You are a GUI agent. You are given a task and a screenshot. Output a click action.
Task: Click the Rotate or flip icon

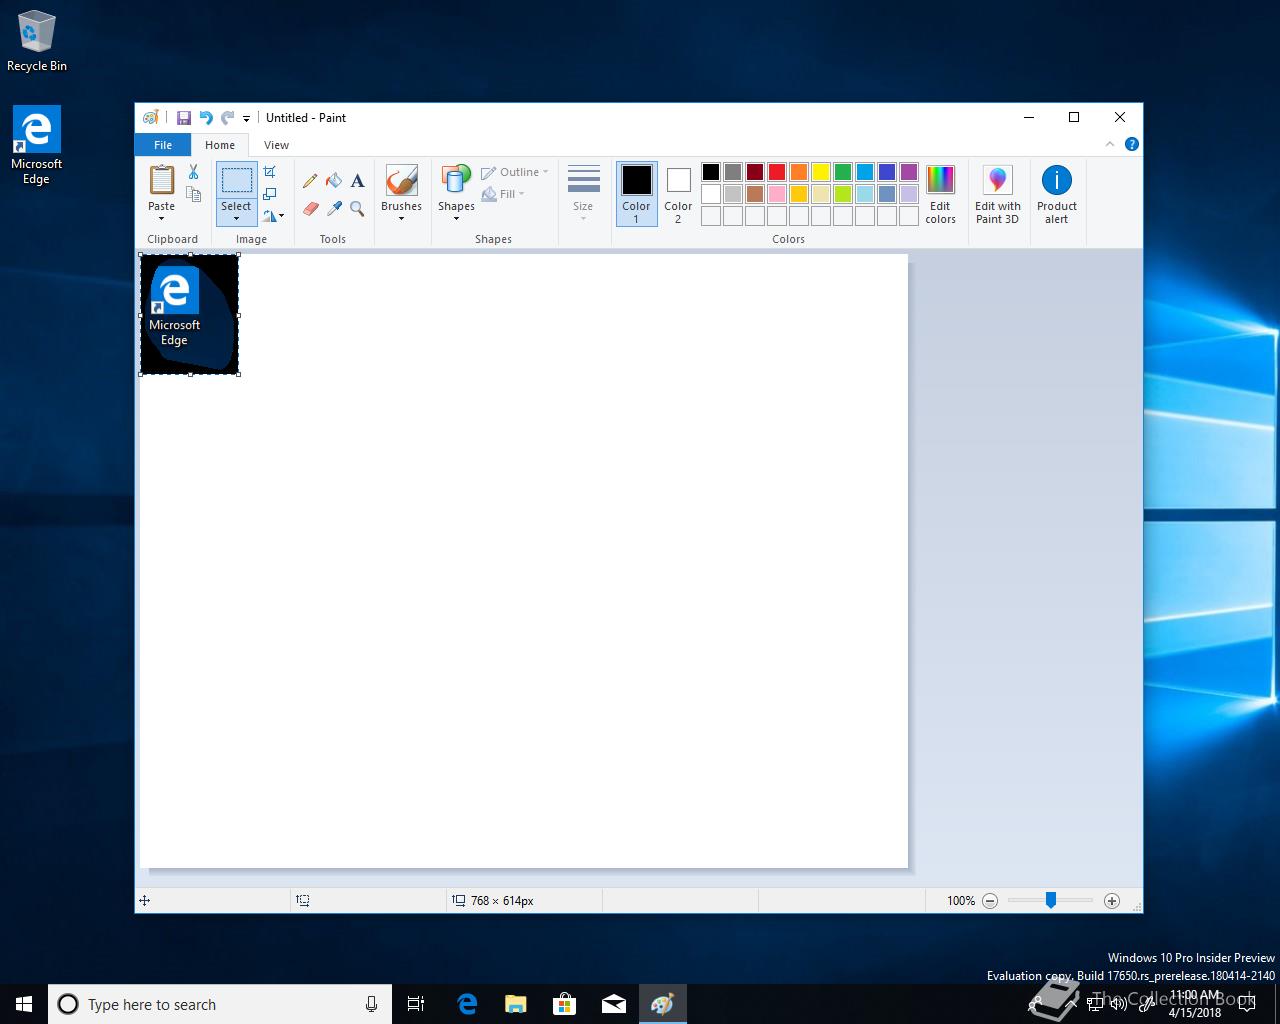point(273,215)
